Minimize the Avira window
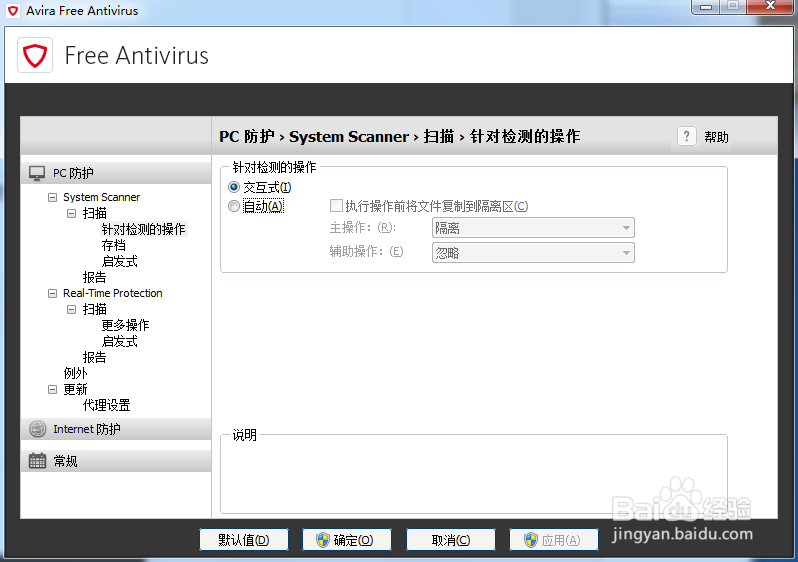This screenshot has height=562, width=798. point(706,6)
